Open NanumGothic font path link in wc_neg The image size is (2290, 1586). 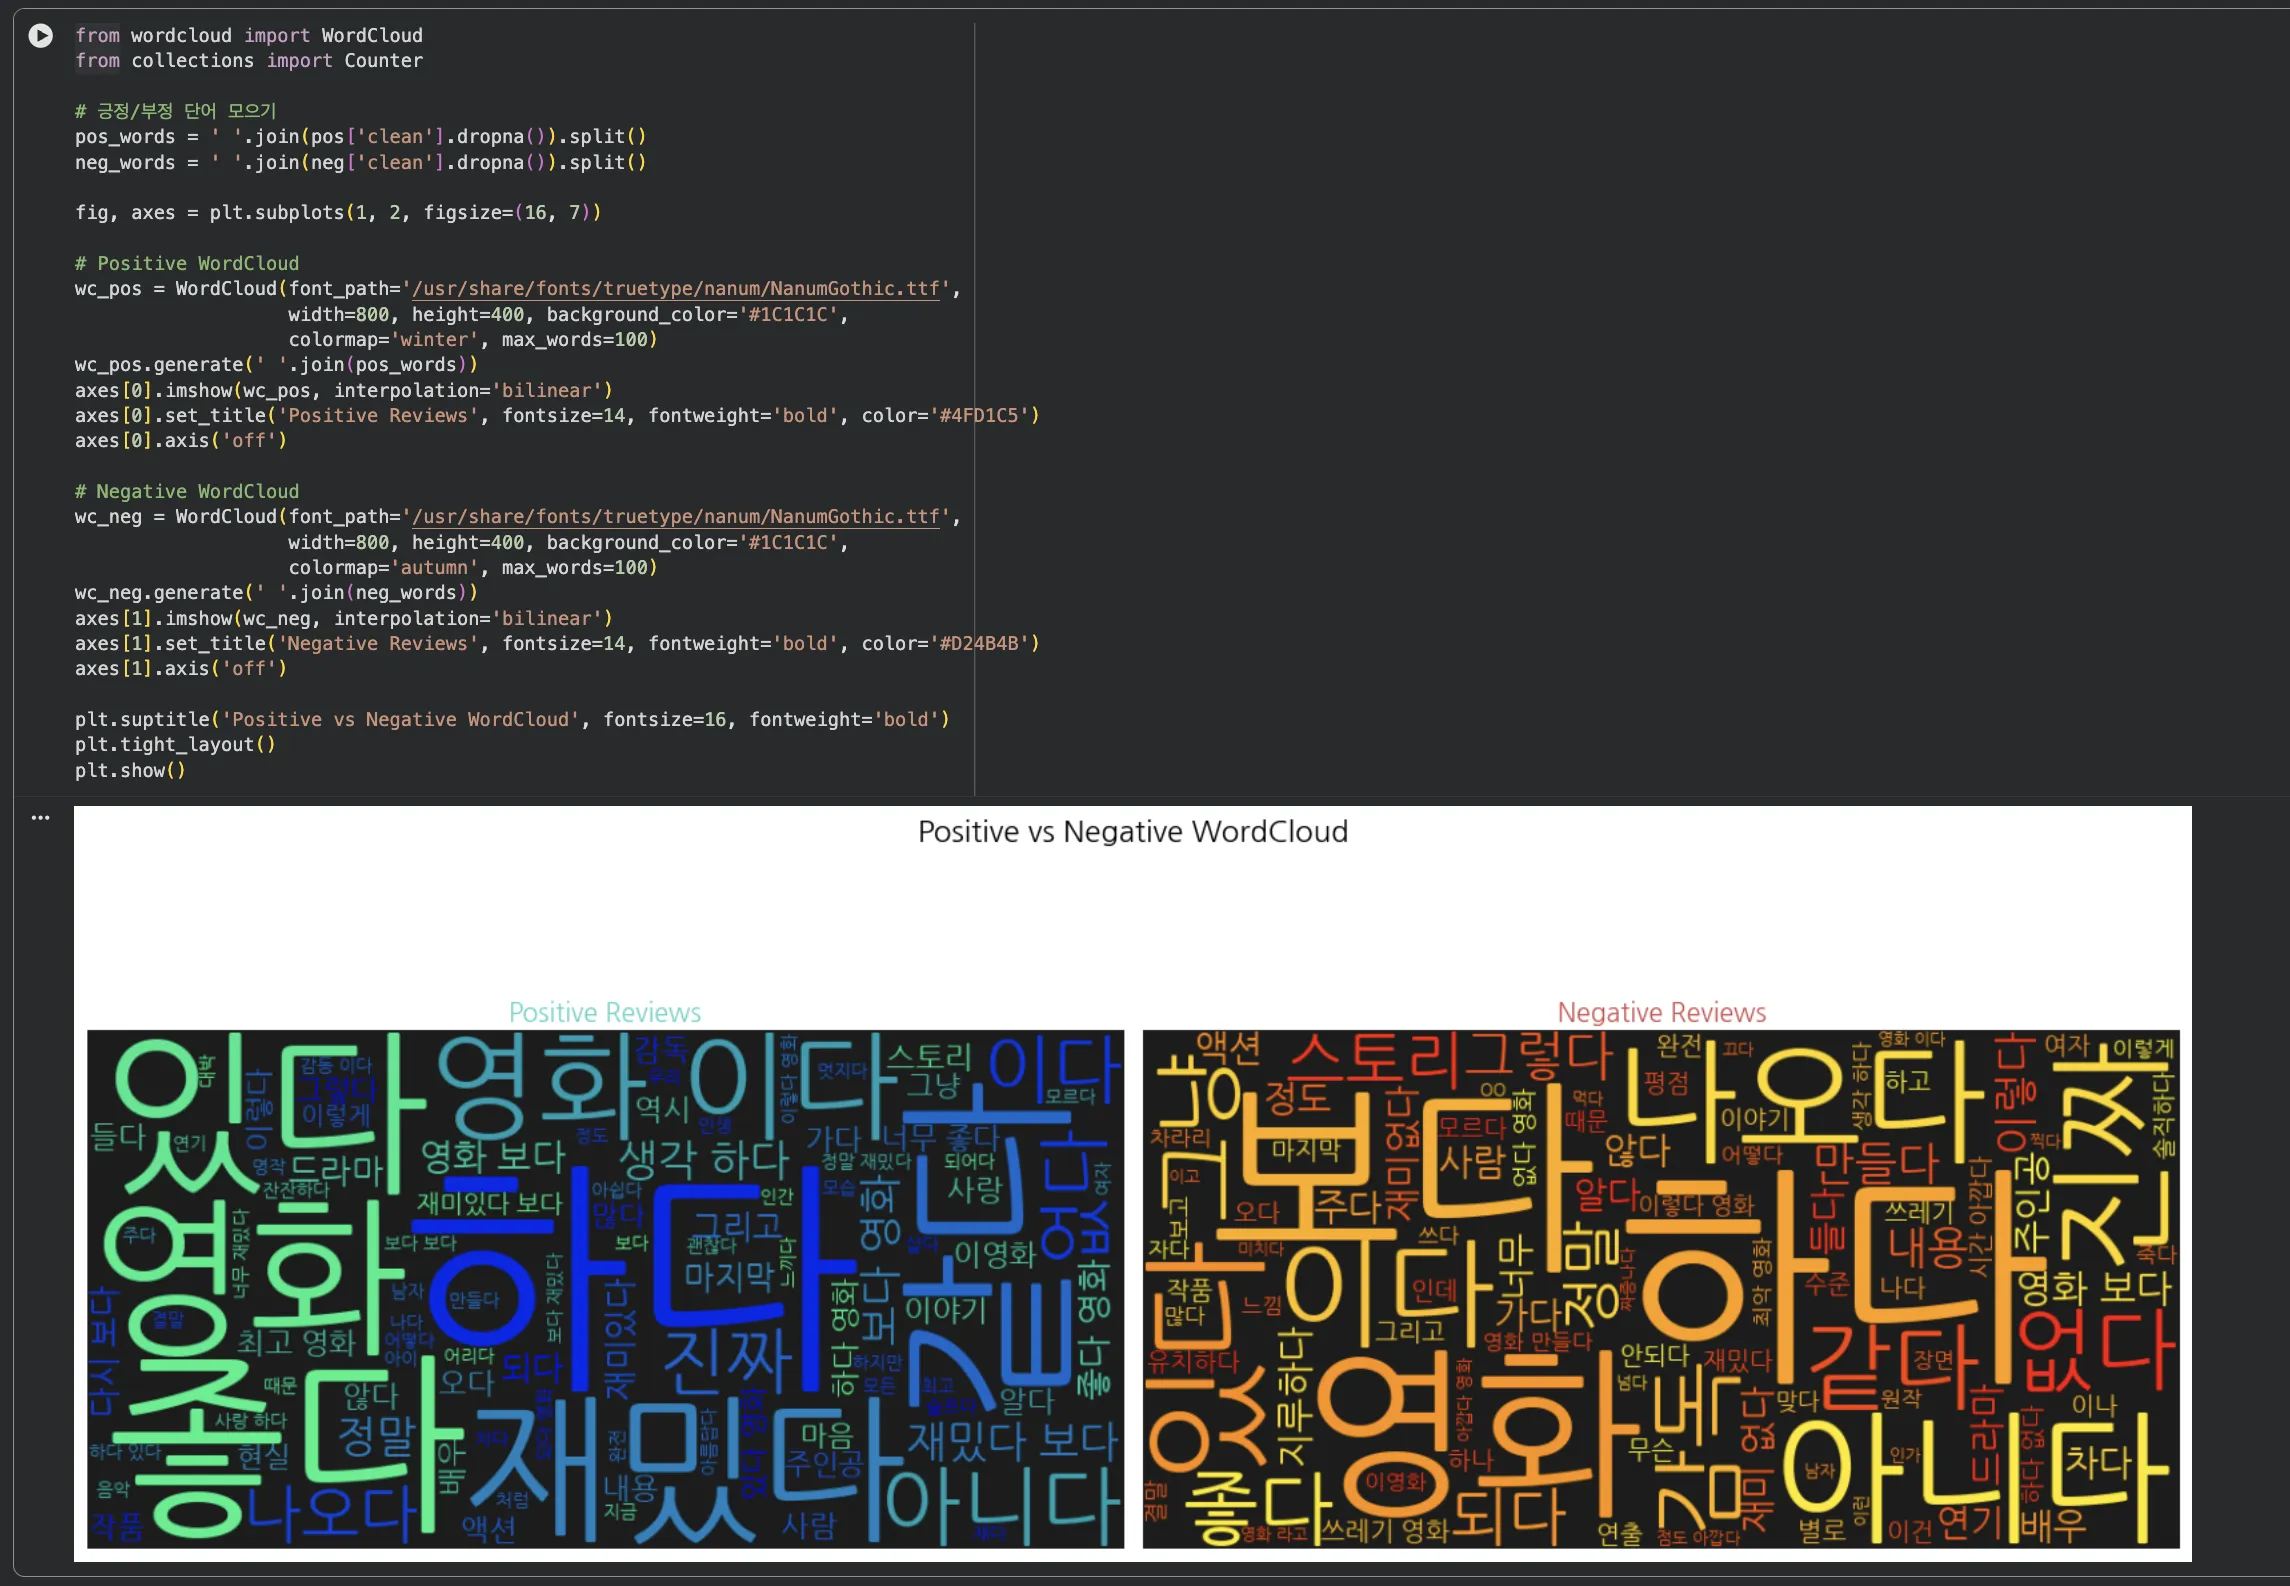point(676,517)
